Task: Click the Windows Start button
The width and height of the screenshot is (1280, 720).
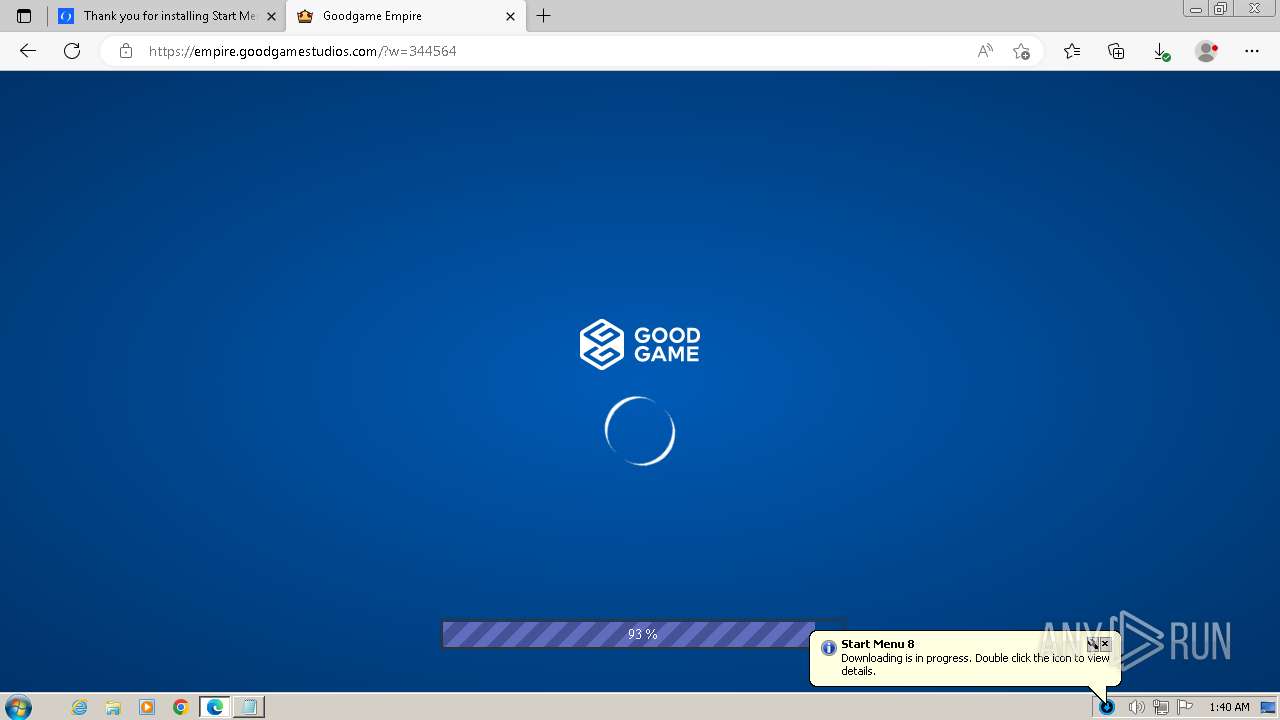Action: (18, 707)
